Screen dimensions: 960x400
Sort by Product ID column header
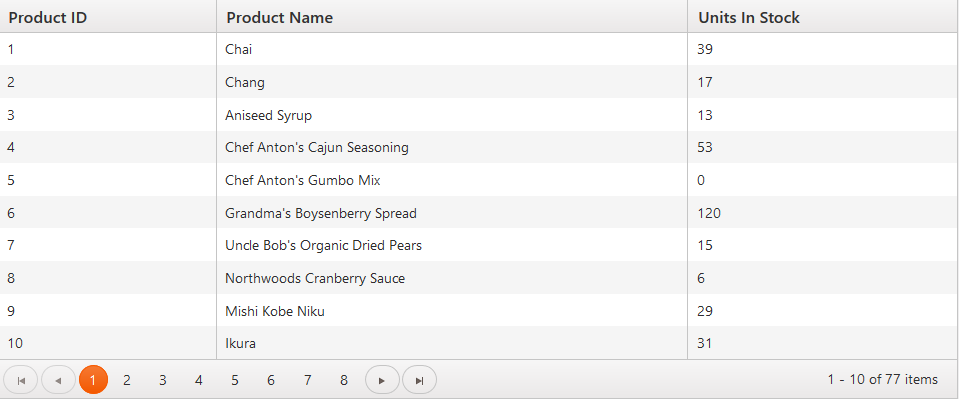(x=48, y=17)
